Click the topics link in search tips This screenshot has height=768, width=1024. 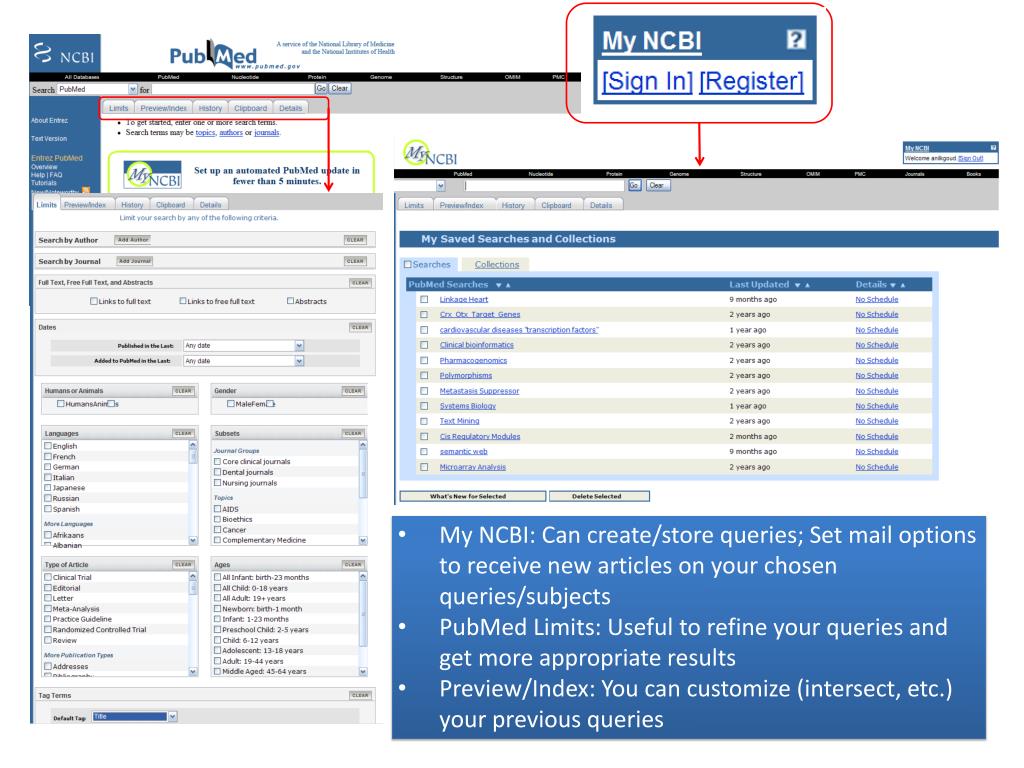[x=205, y=133]
